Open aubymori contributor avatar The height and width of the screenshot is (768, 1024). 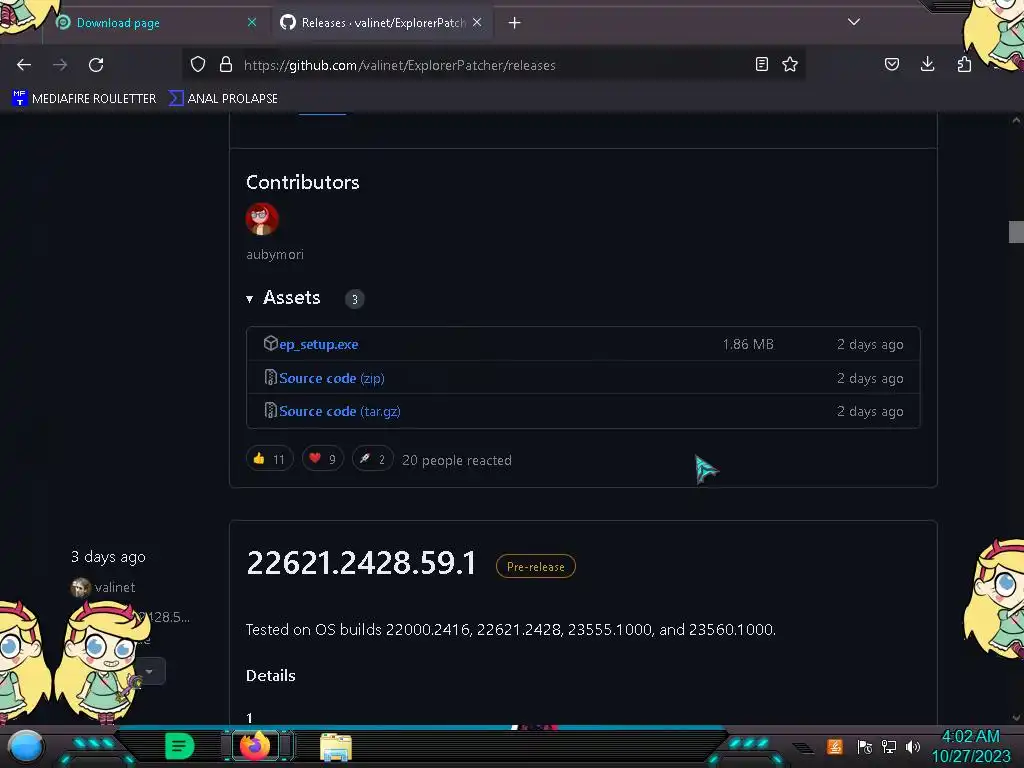pyautogui.click(x=262, y=219)
